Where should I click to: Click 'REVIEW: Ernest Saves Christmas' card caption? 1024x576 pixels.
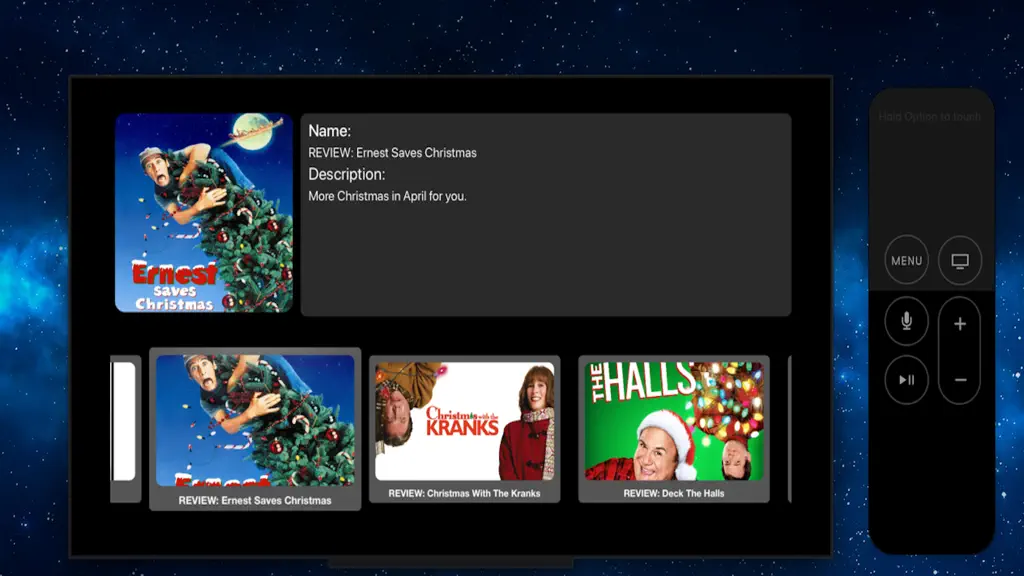(255, 500)
